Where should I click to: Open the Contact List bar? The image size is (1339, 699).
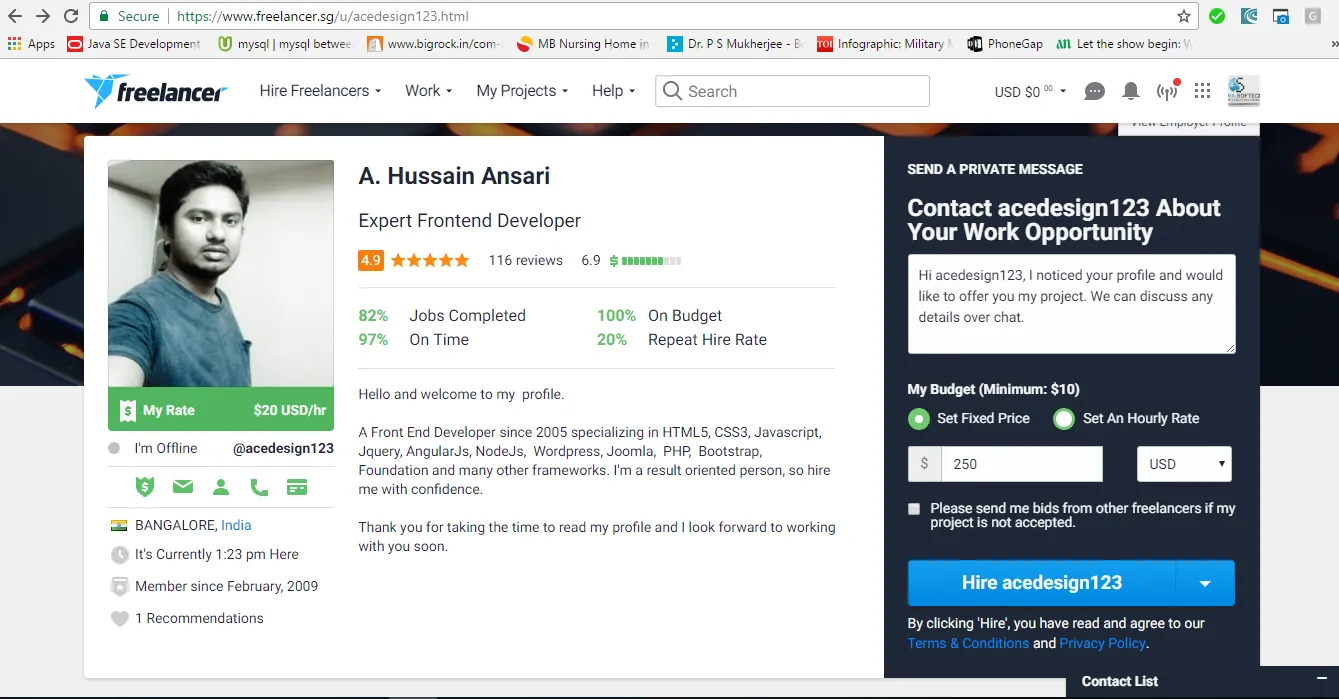[1202, 681]
